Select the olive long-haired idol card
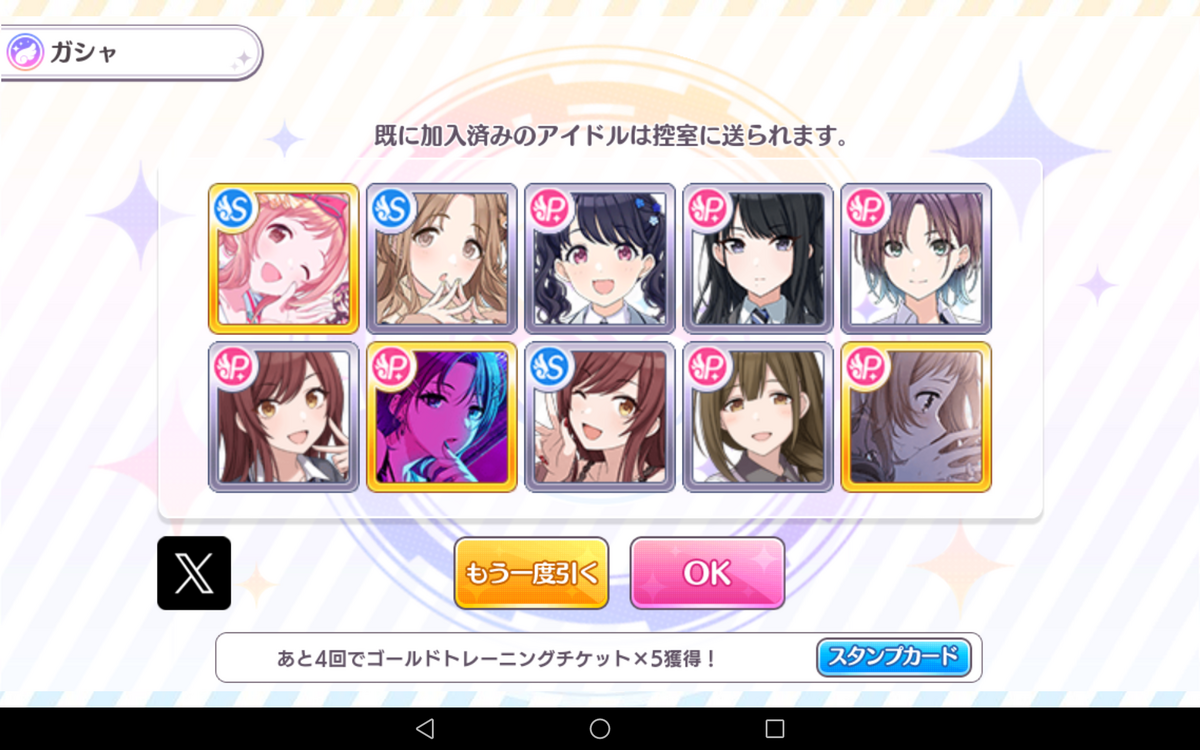Viewport: 1200px width, 750px height. point(758,417)
